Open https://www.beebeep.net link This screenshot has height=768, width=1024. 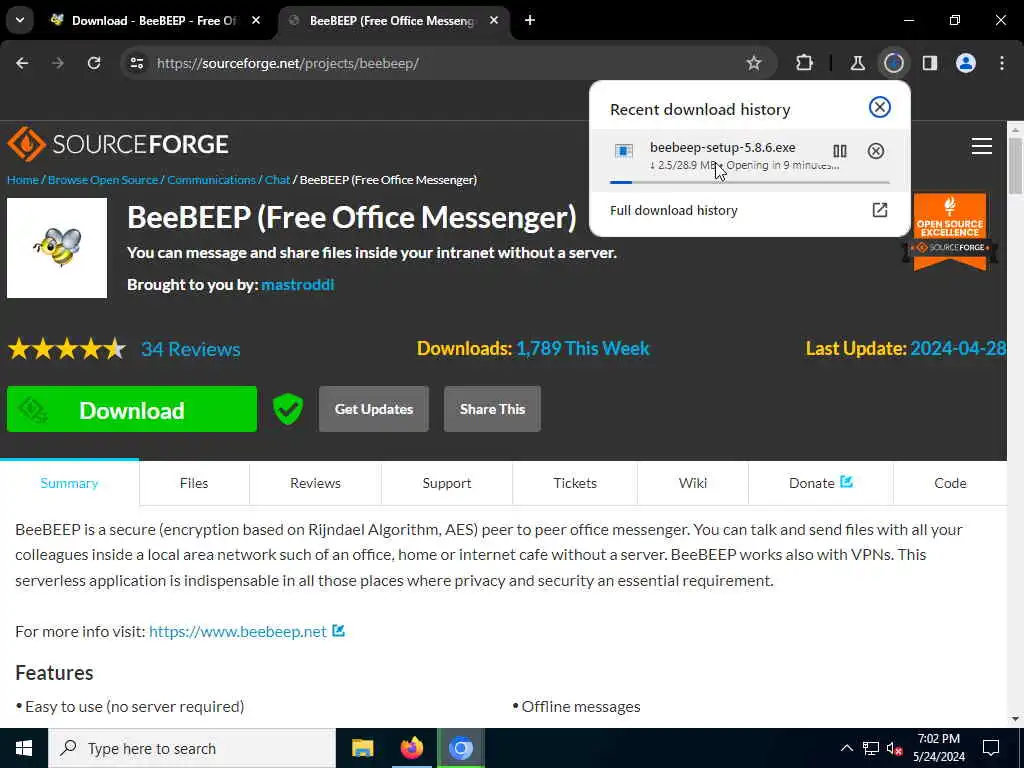(x=238, y=632)
